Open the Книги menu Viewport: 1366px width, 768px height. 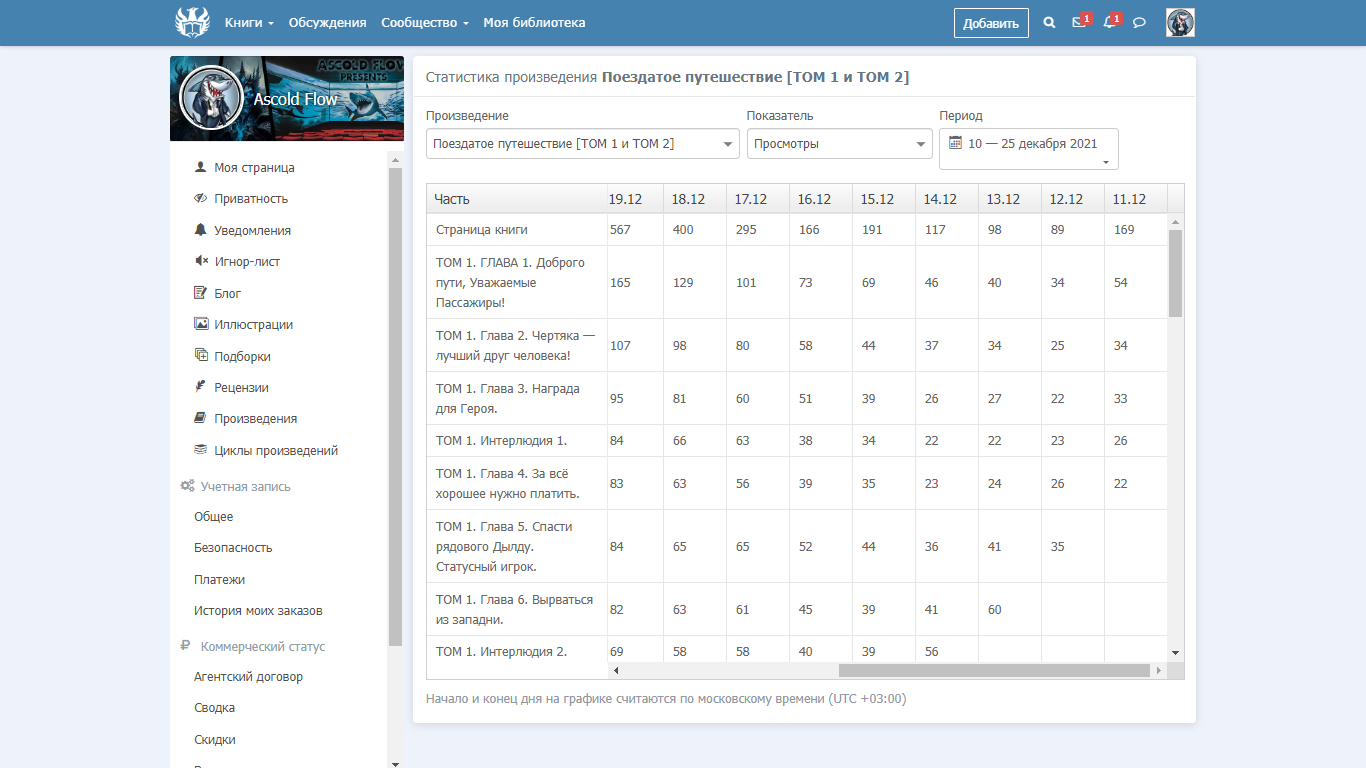[249, 22]
